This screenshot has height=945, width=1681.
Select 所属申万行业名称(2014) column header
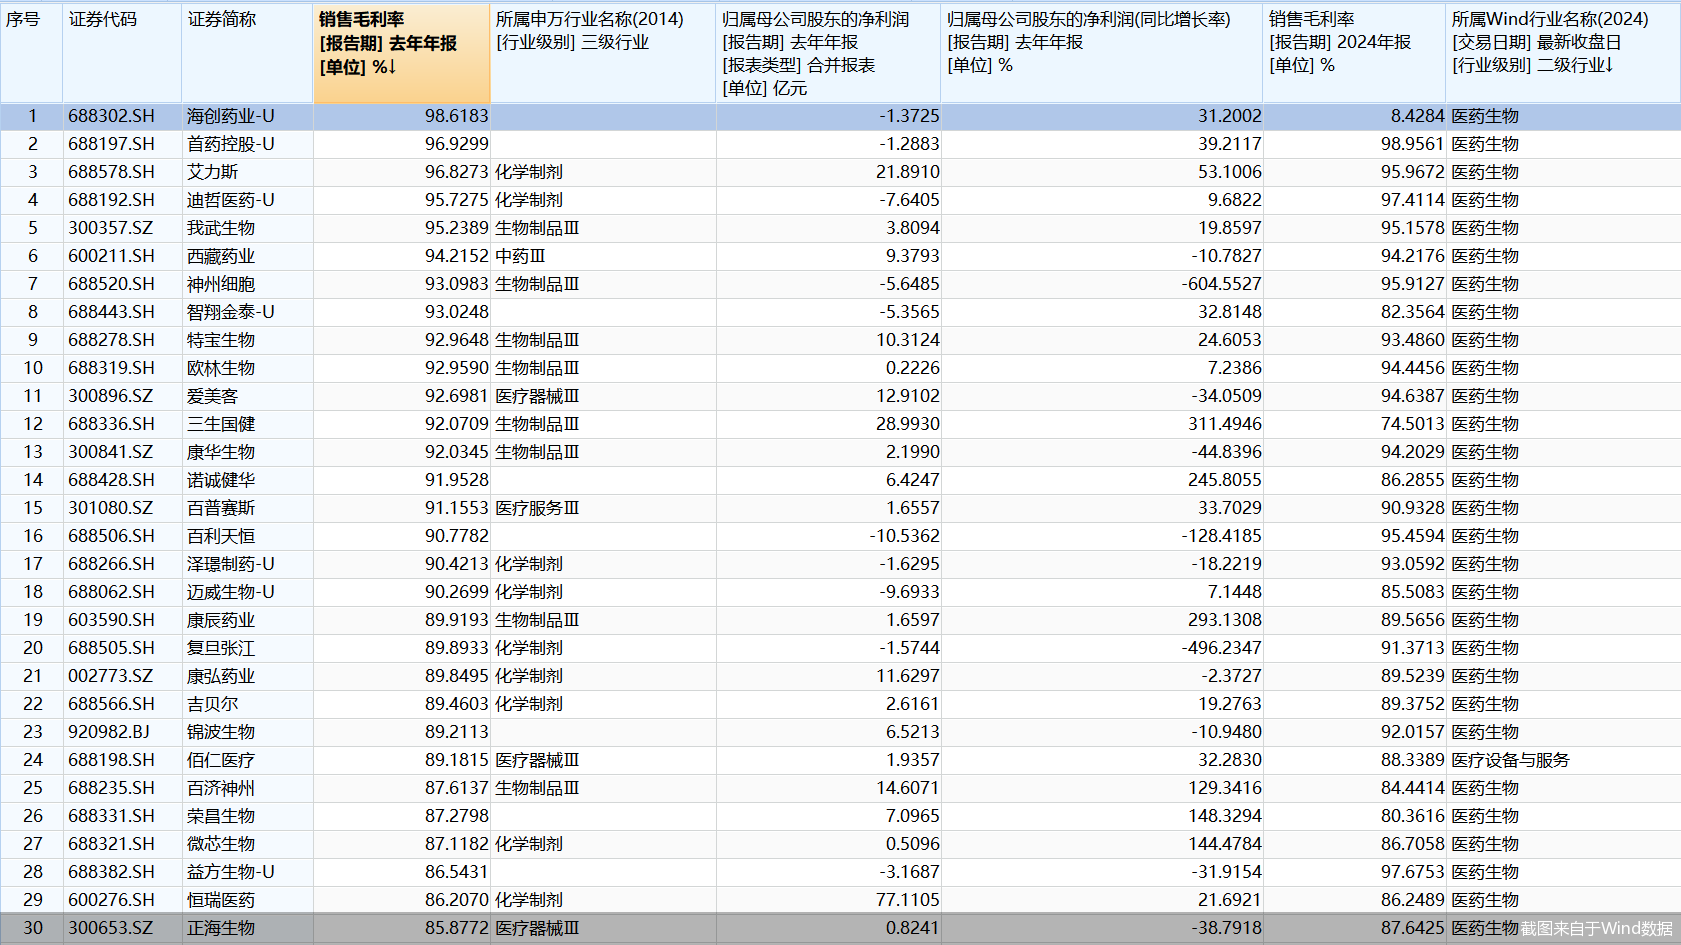603,53
